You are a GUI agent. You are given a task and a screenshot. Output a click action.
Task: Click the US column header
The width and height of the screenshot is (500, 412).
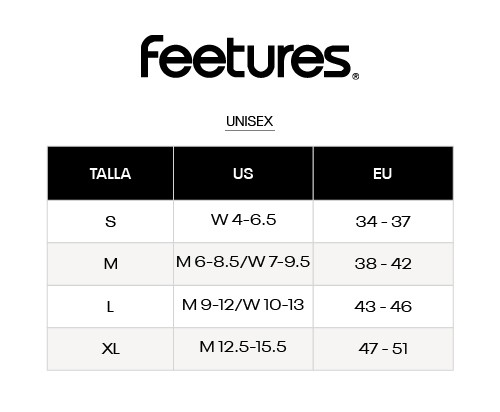coord(243,173)
